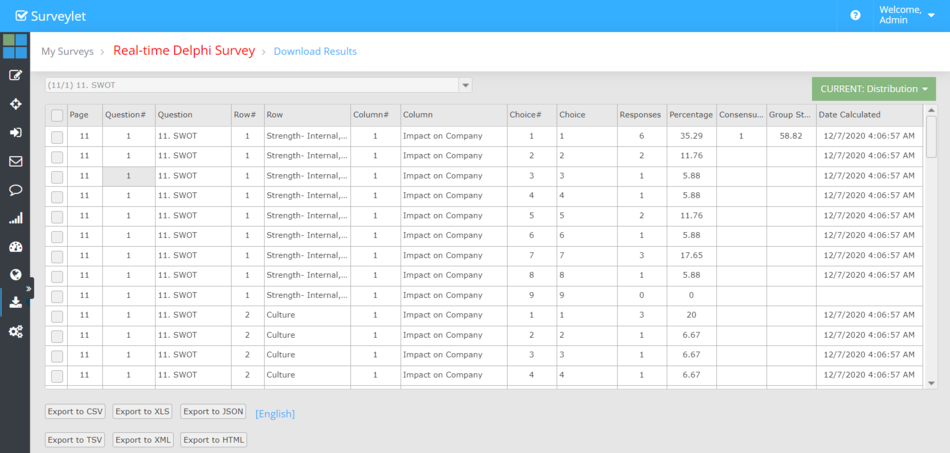Toggle the select-all checkbox in table header
This screenshot has width=950, height=453.
click(x=57, y=115)
